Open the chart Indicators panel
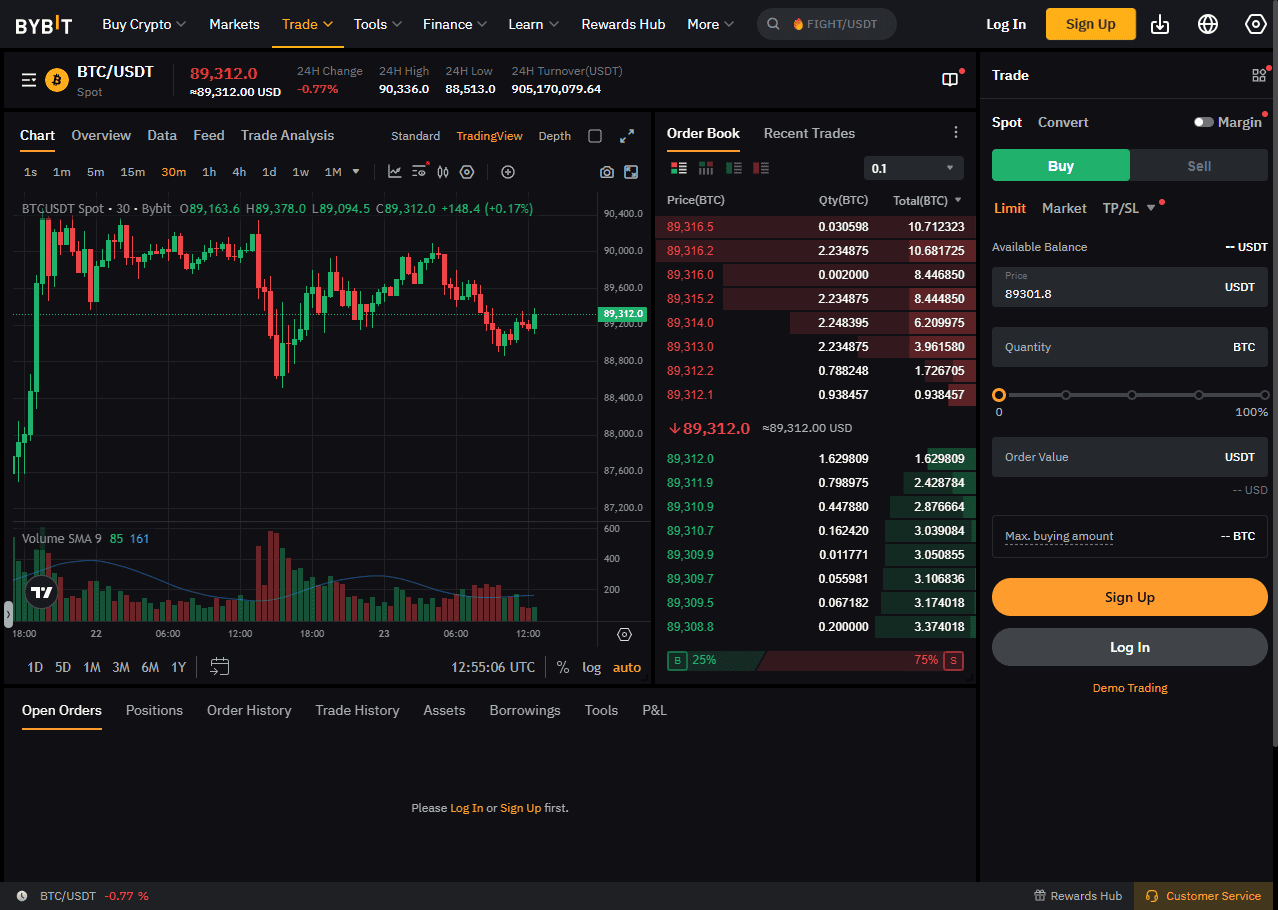This screenshot has height=910, width=1278. pos(394,171)
